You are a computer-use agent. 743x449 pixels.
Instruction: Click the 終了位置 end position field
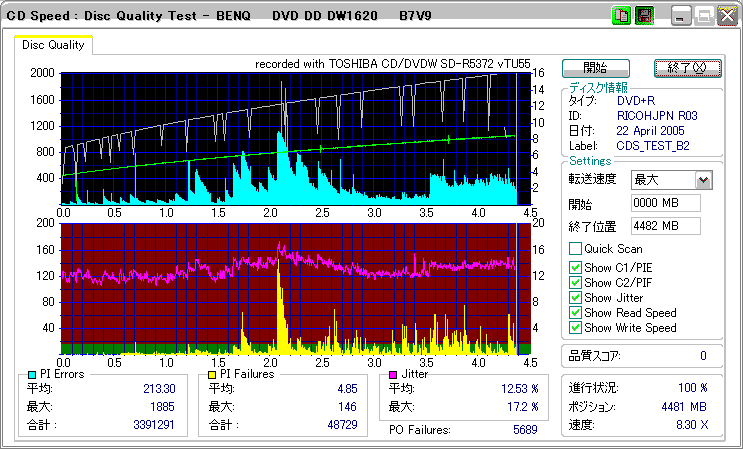click(x=665, y=225)
